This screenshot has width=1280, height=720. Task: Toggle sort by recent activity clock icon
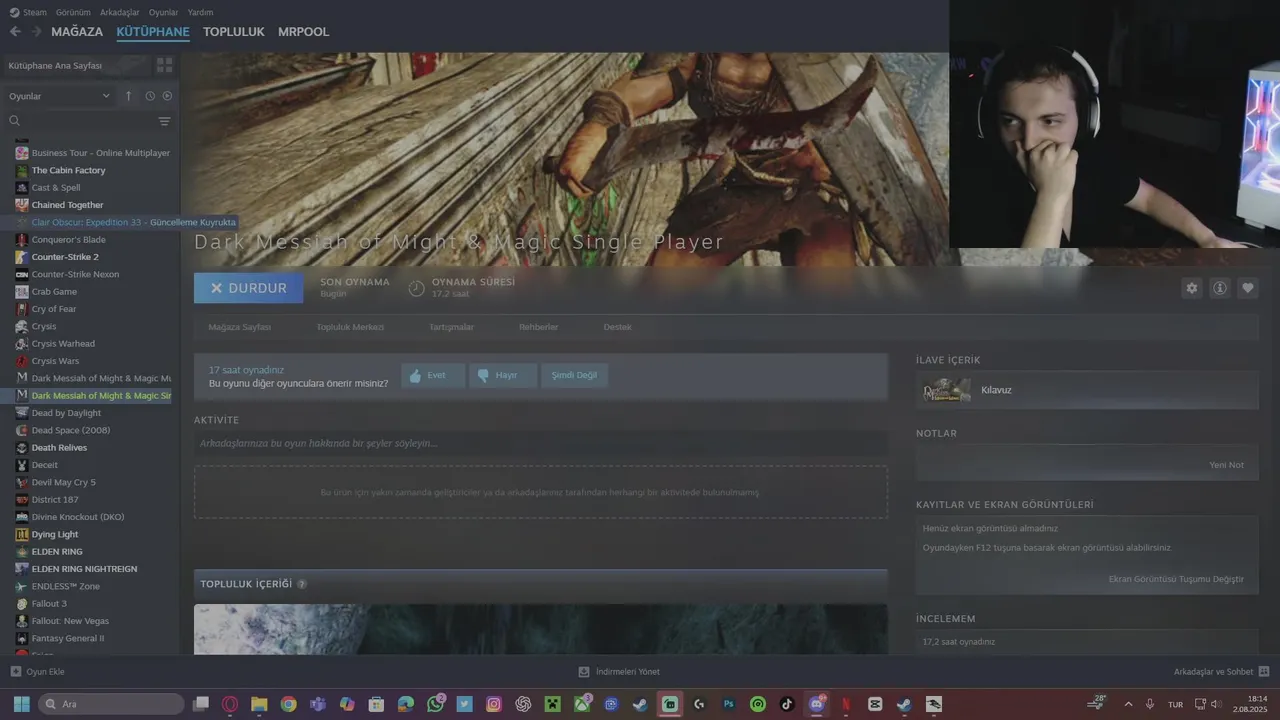coord(150,96)
